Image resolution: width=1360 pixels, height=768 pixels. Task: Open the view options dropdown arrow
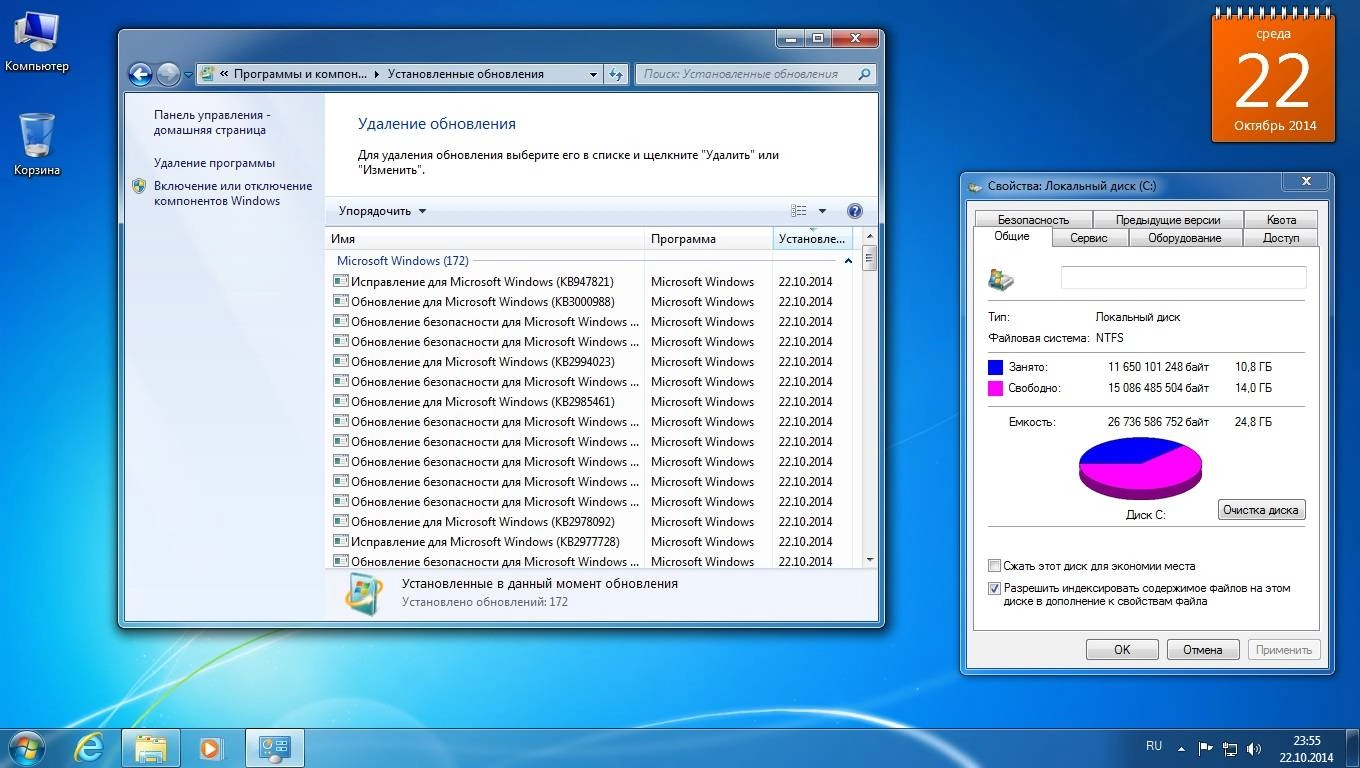(x=822, y=211)
